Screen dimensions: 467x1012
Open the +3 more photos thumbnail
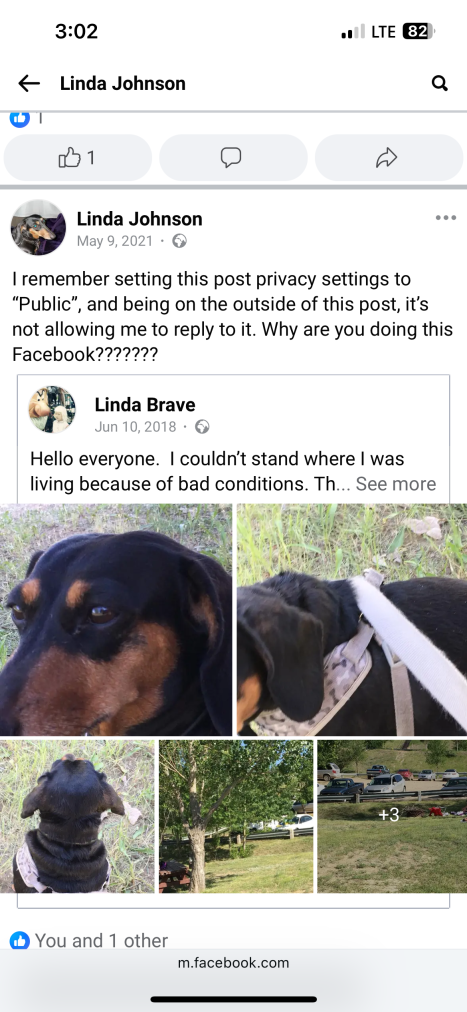tap(392, 816)
